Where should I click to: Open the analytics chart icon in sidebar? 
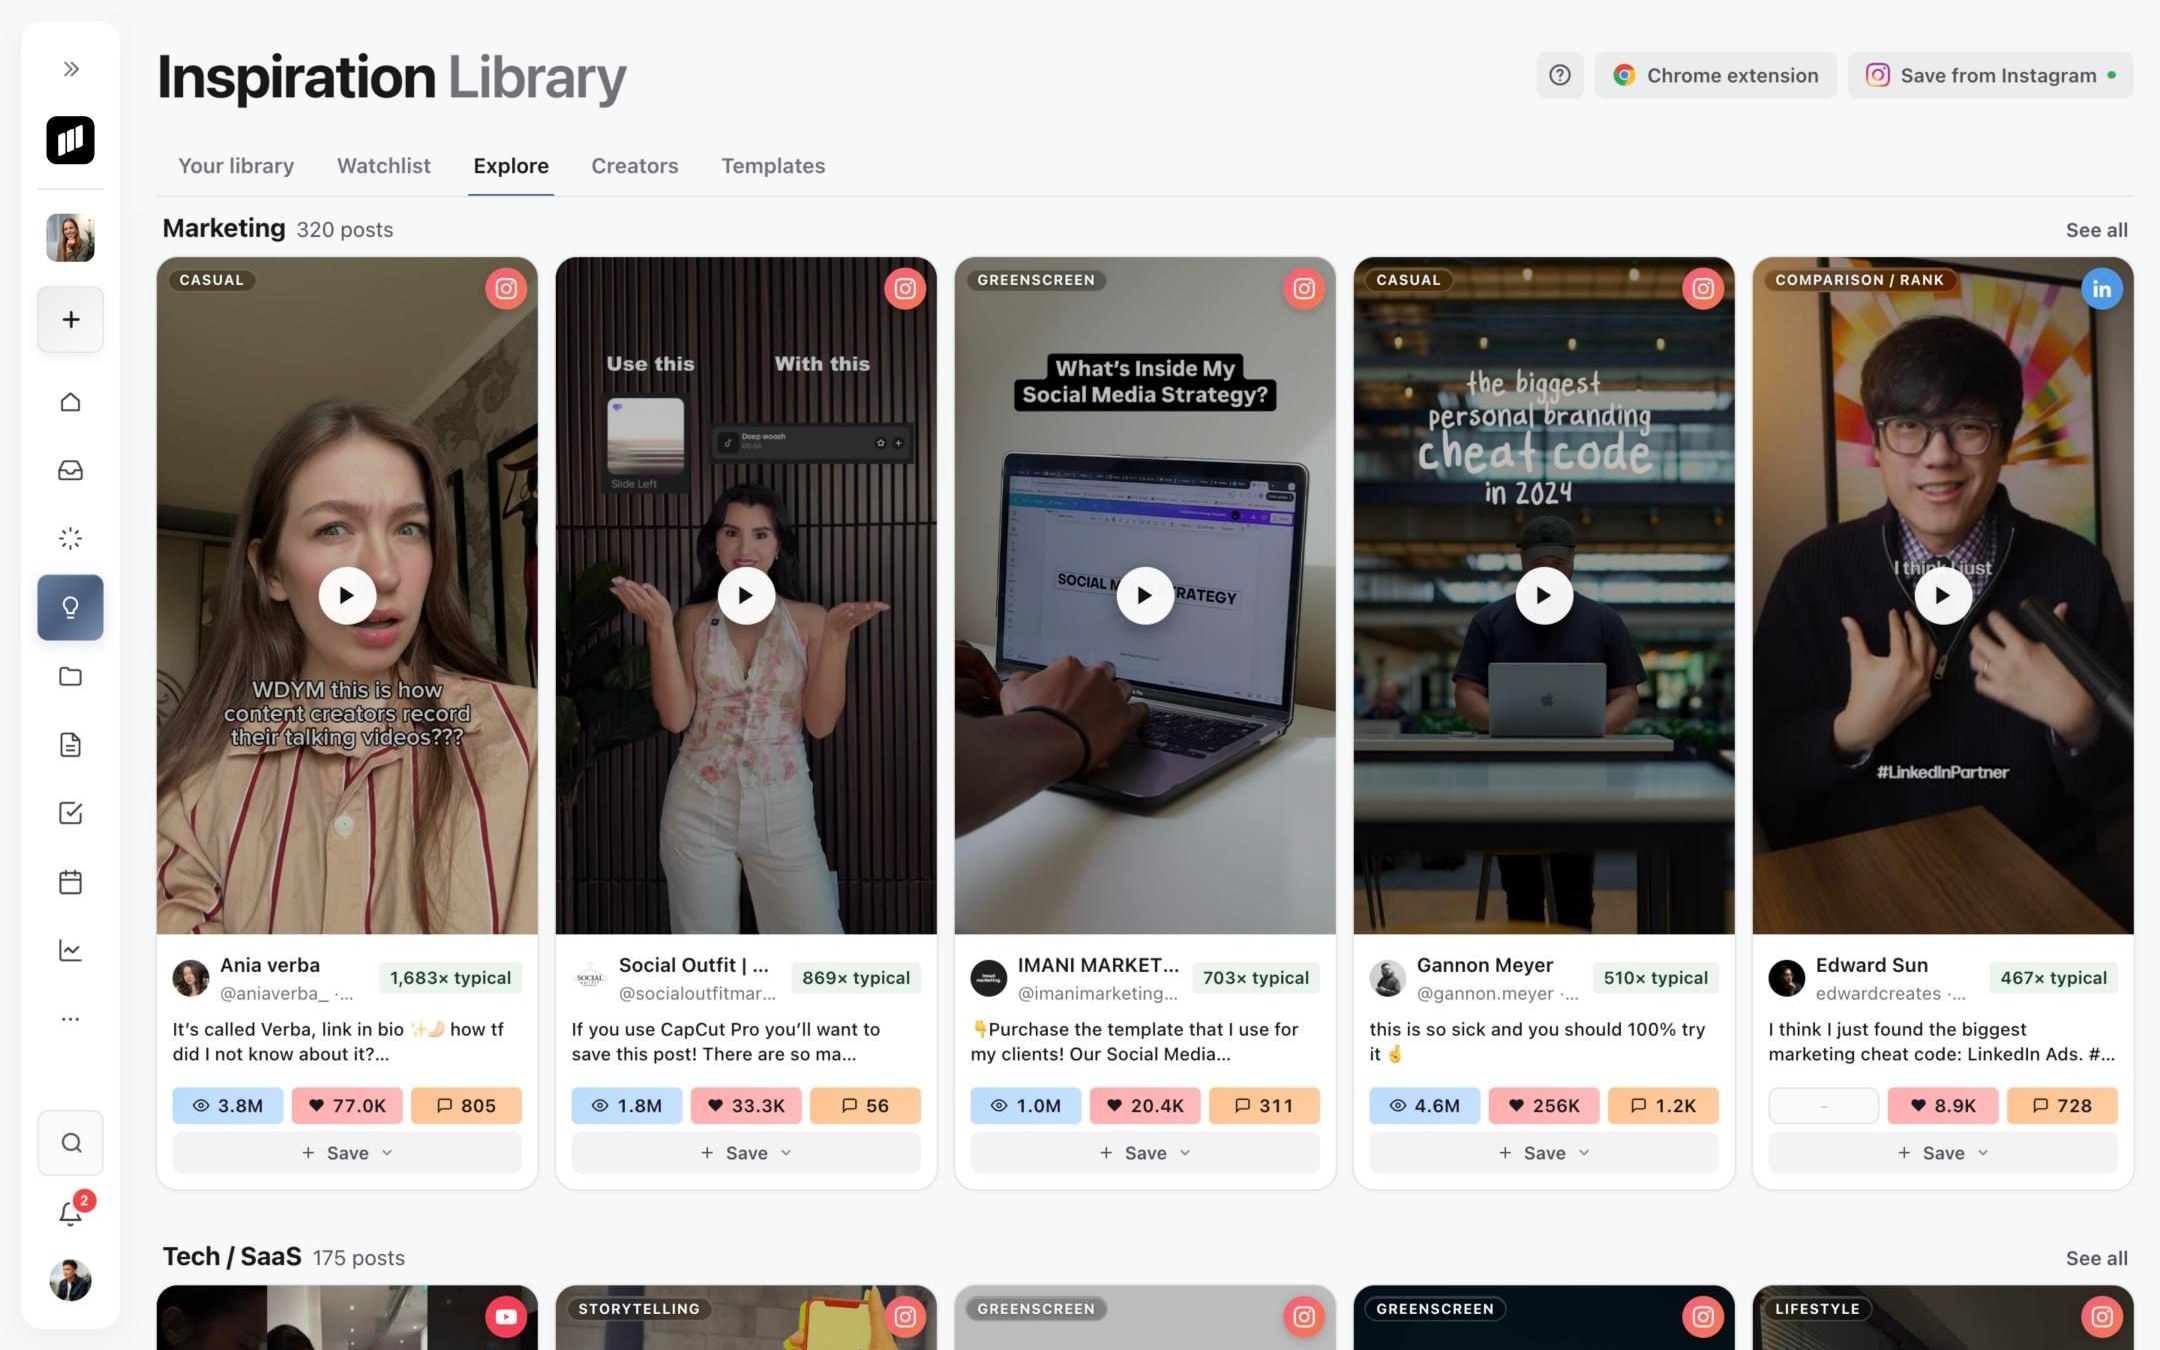pyautogui.click(x=70, y=950)
